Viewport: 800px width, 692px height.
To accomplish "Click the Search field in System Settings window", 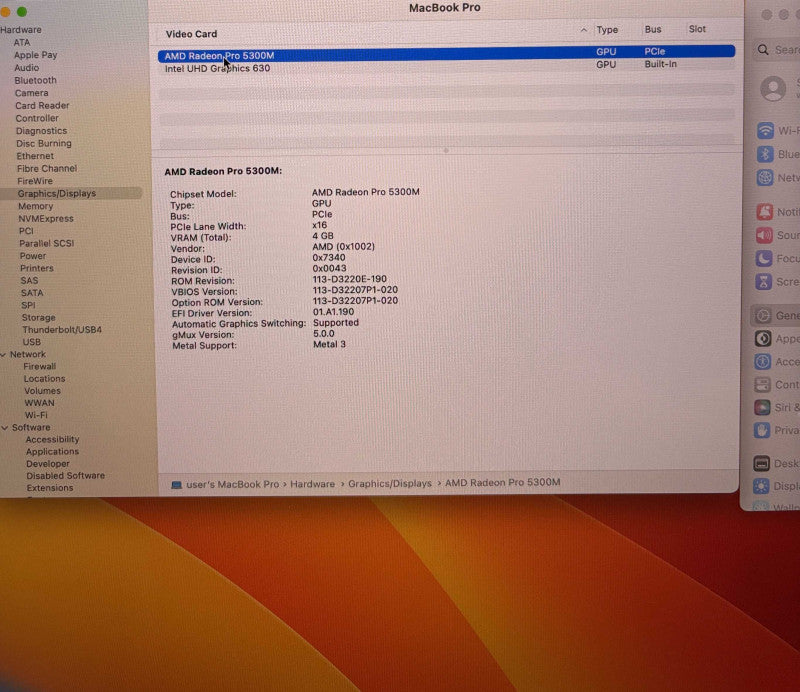I will pyautogui.click(x=777, y=50).
